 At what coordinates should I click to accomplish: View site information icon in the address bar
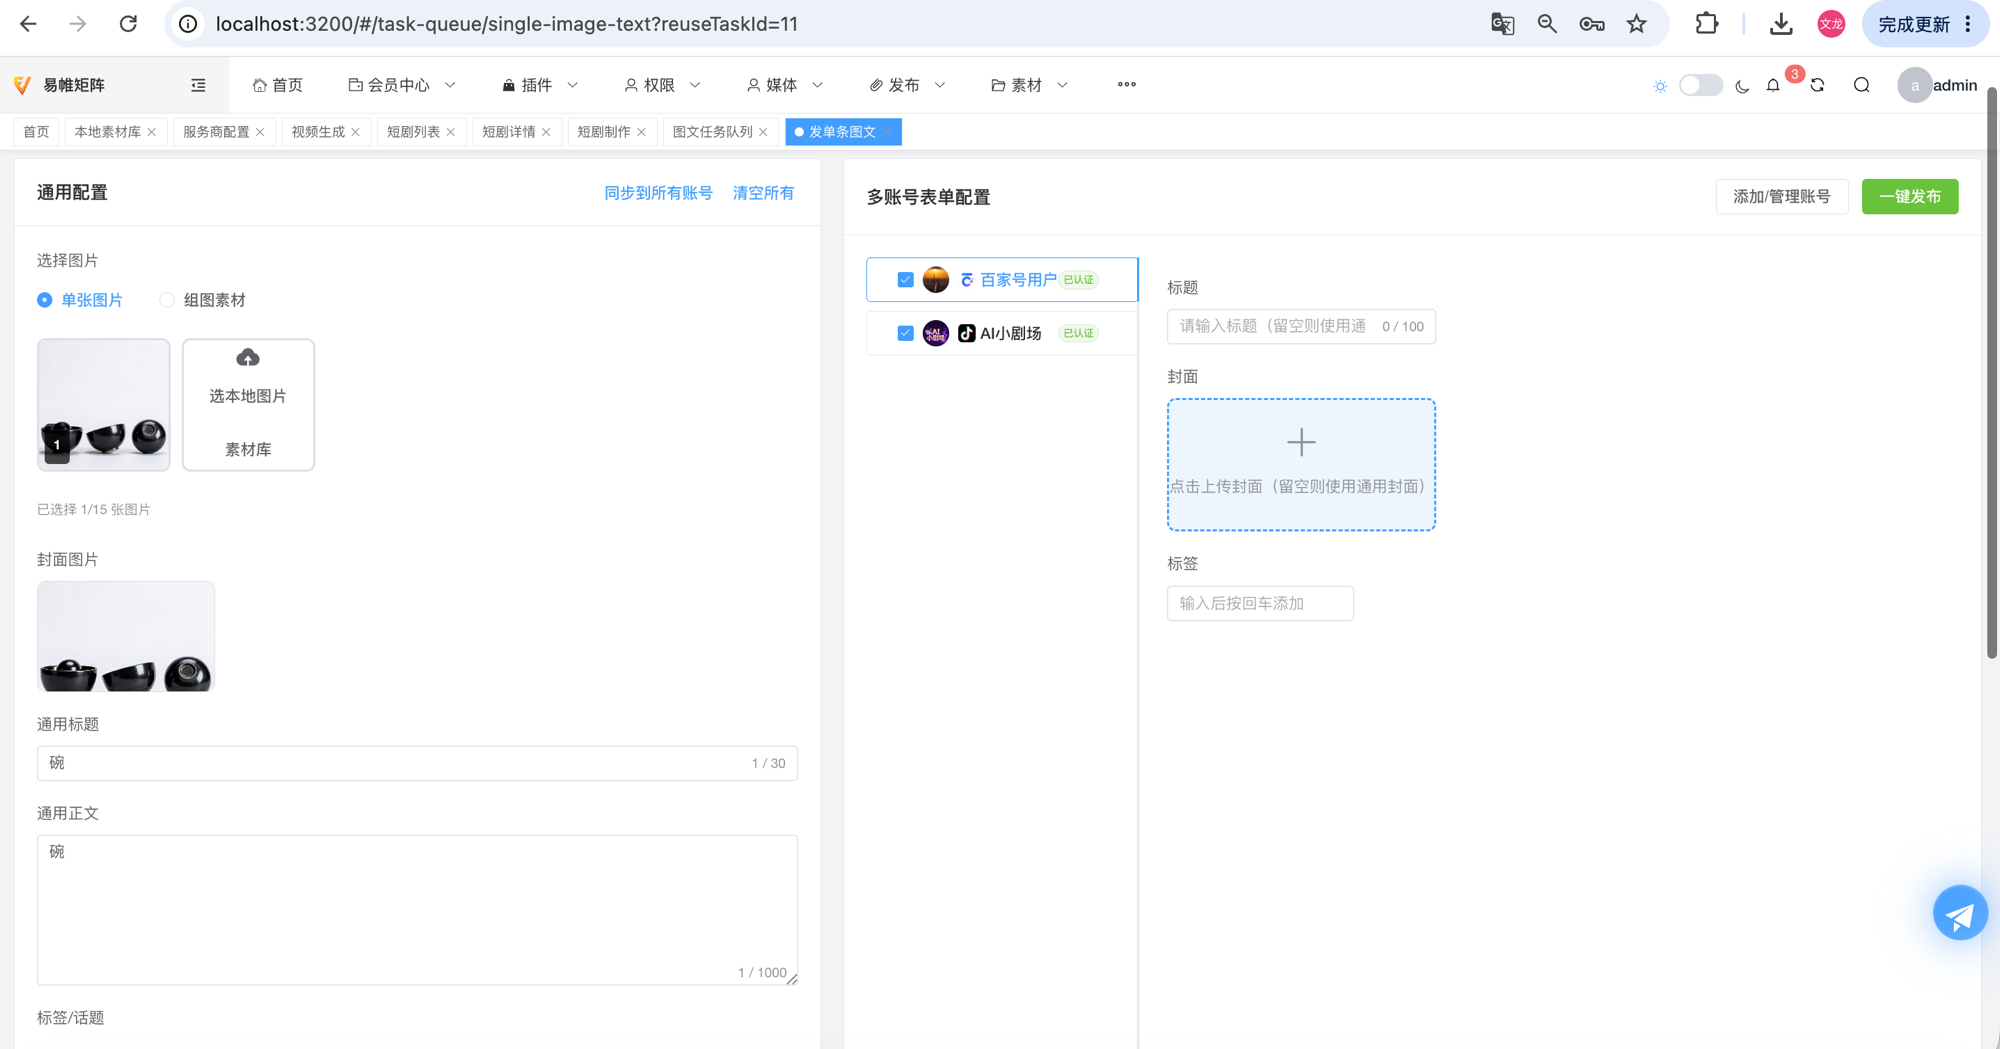click(x=188, y=24)
